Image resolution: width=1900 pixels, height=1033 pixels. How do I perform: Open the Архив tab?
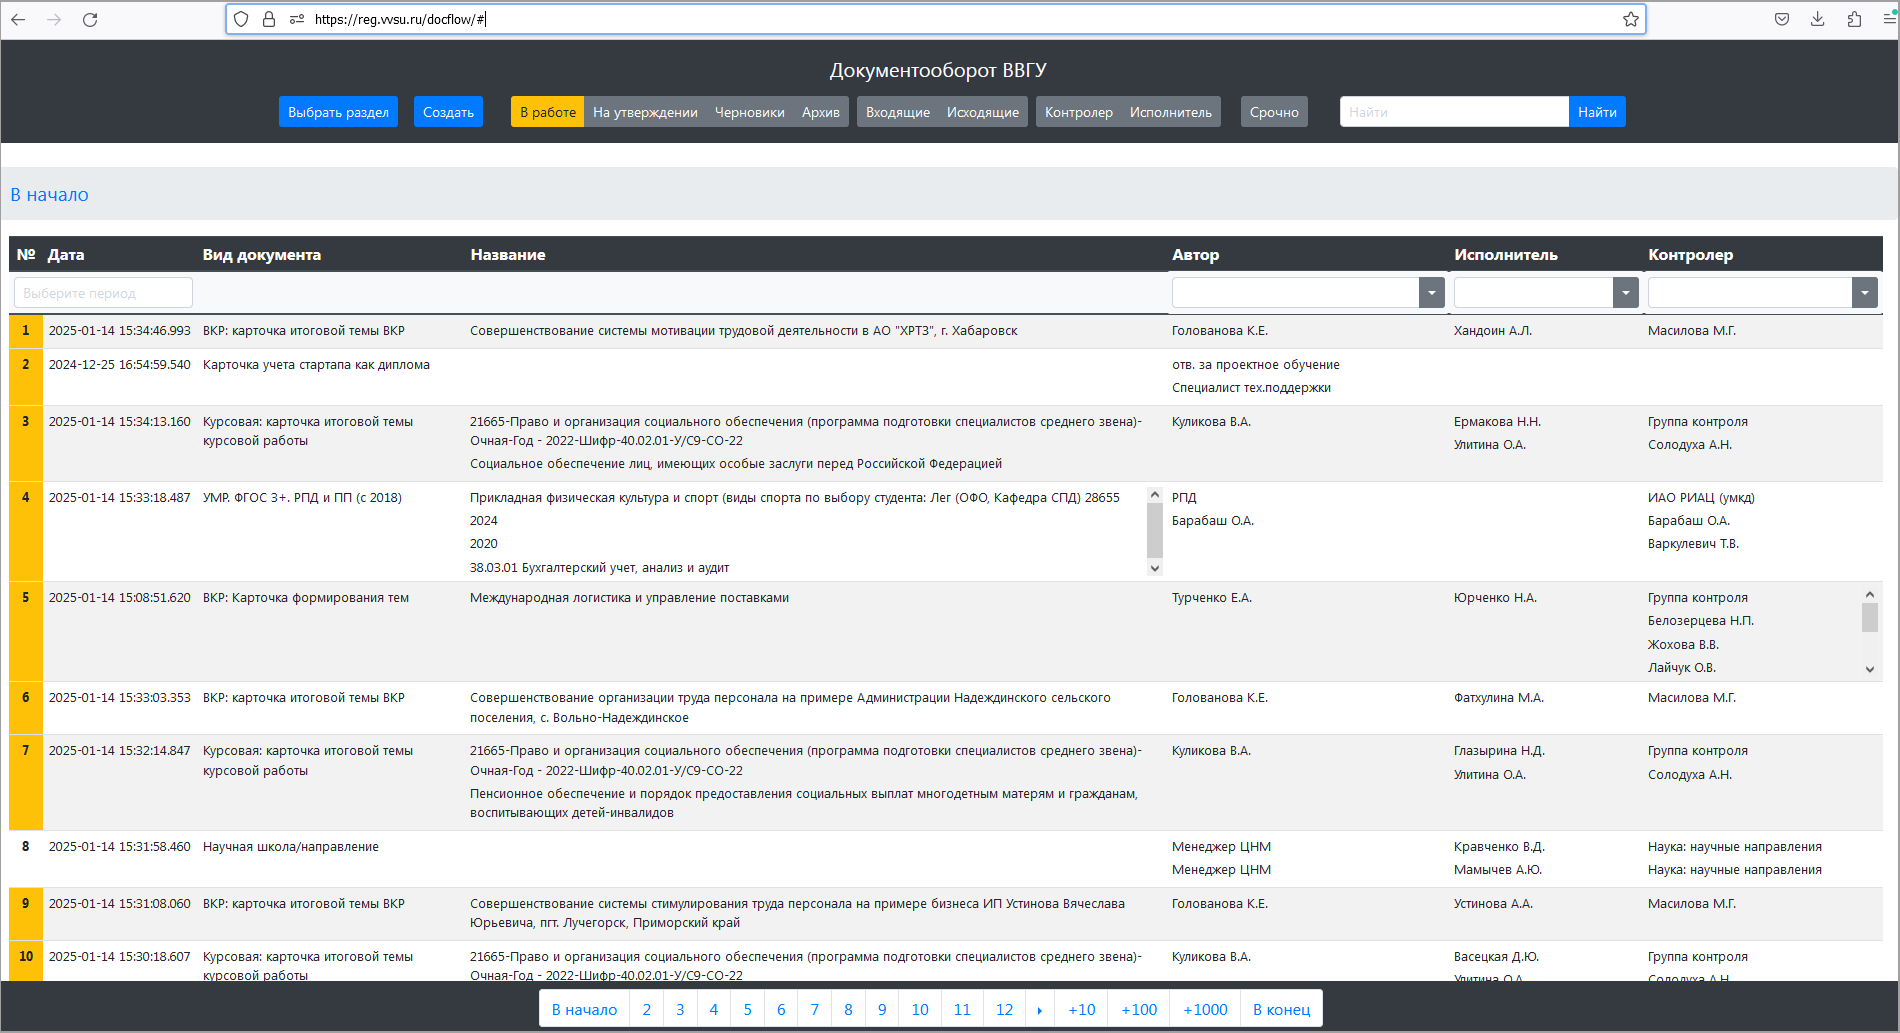point(820,112)
